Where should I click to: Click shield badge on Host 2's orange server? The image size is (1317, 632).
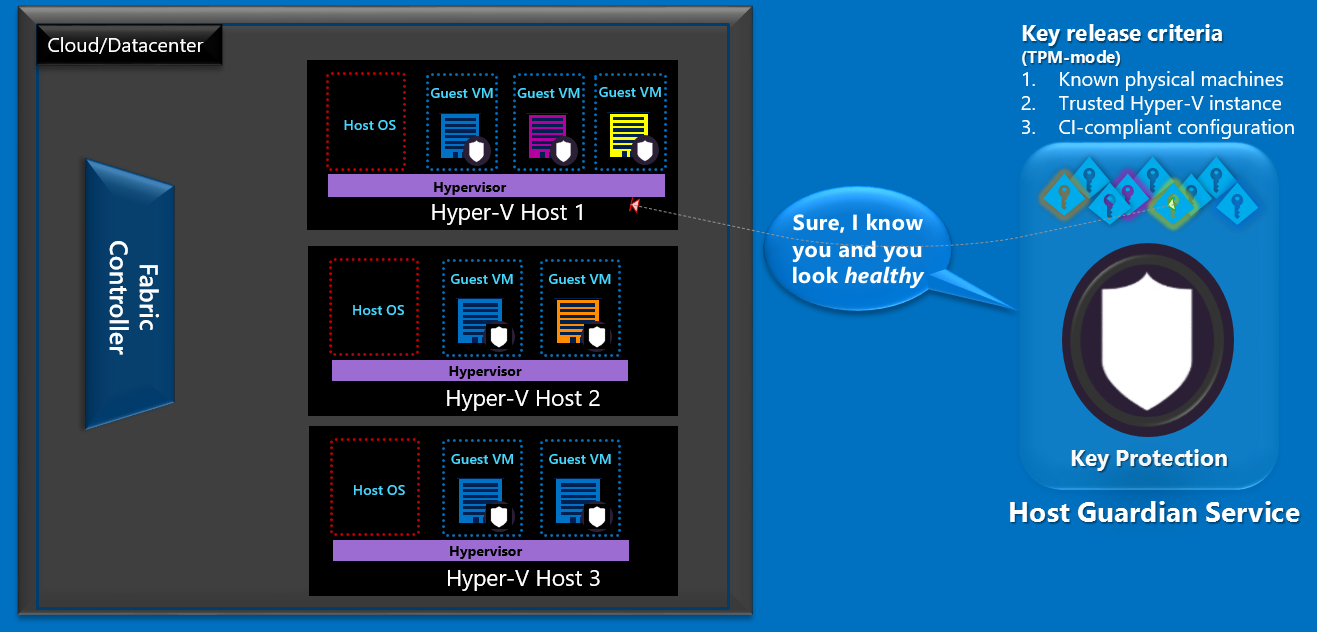[x=597, y=337]
